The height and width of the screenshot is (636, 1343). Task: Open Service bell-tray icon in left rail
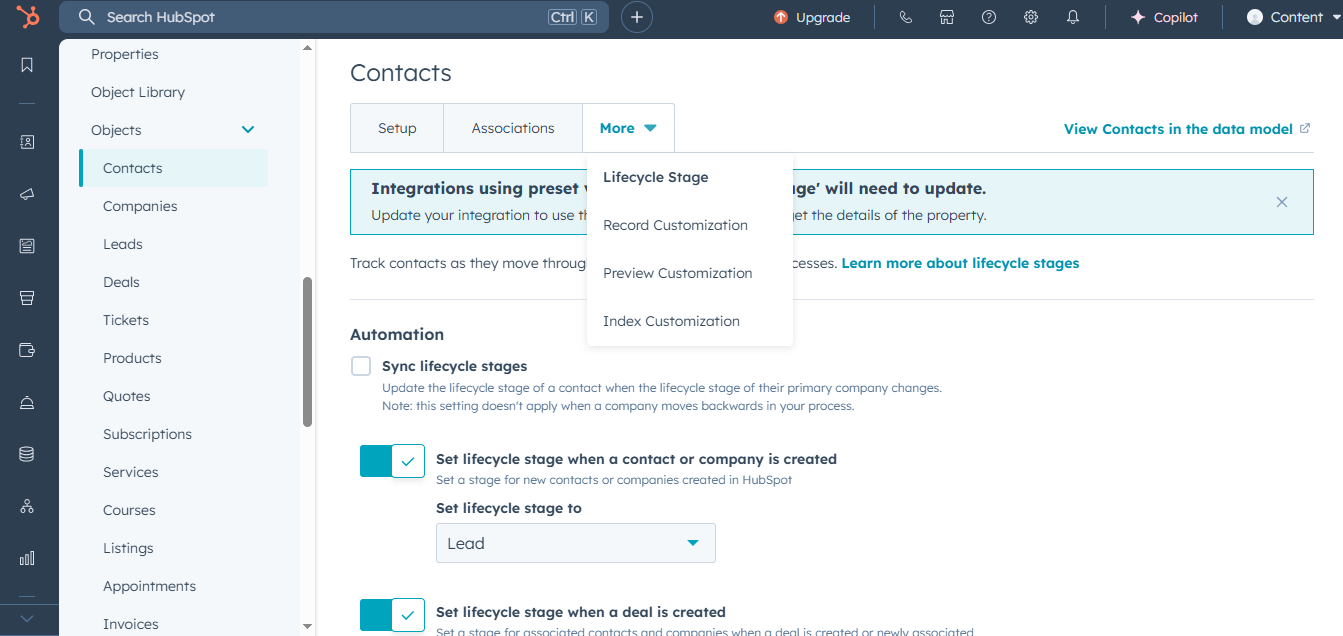[27, 402]
